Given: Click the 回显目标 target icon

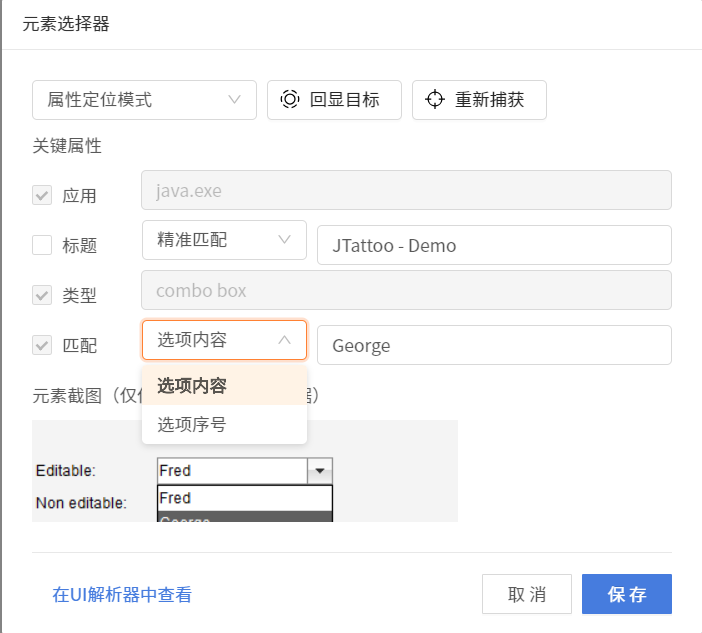Looking at the screenshot, I should (290, 100).
